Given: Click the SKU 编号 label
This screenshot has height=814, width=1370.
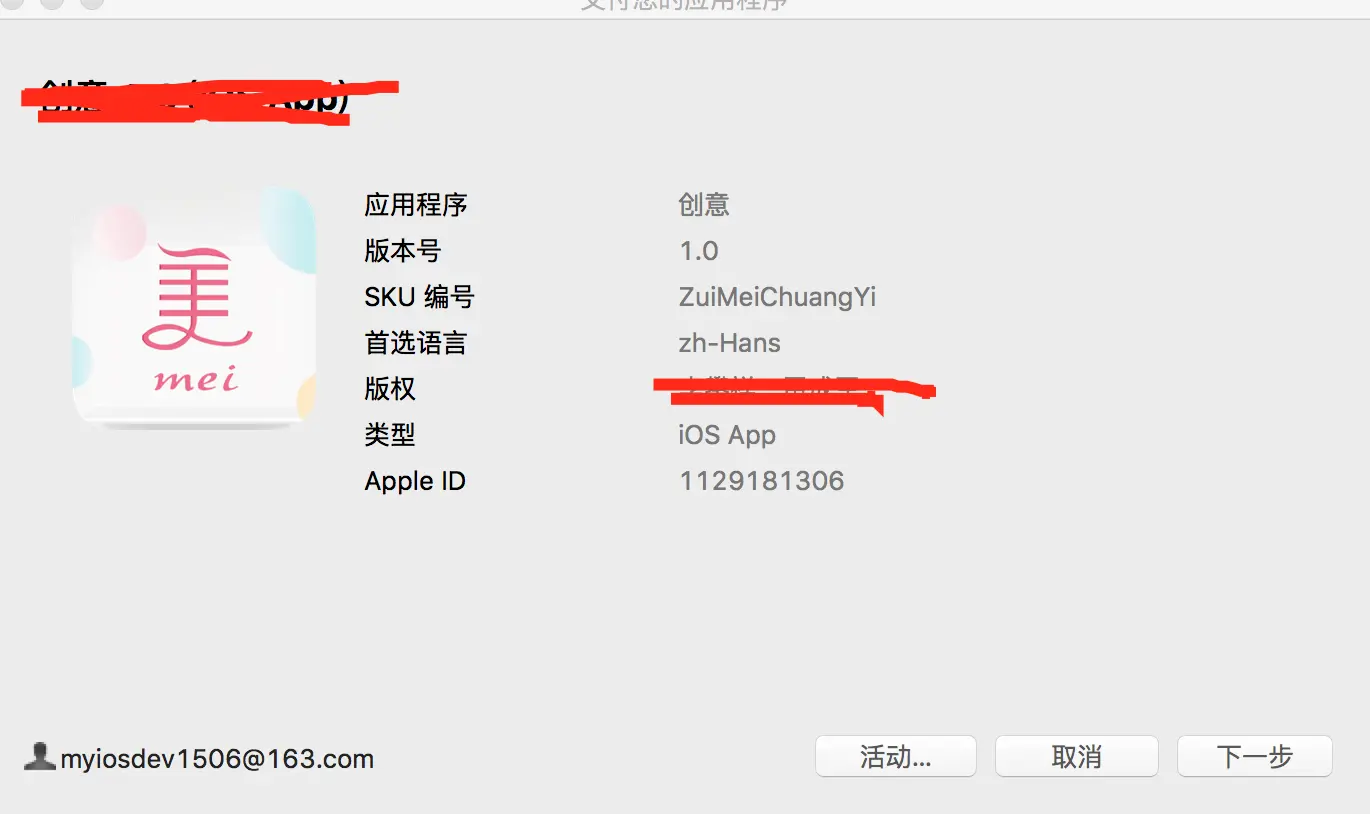Looking at the screenshot, I should click(x=419, y=297).
